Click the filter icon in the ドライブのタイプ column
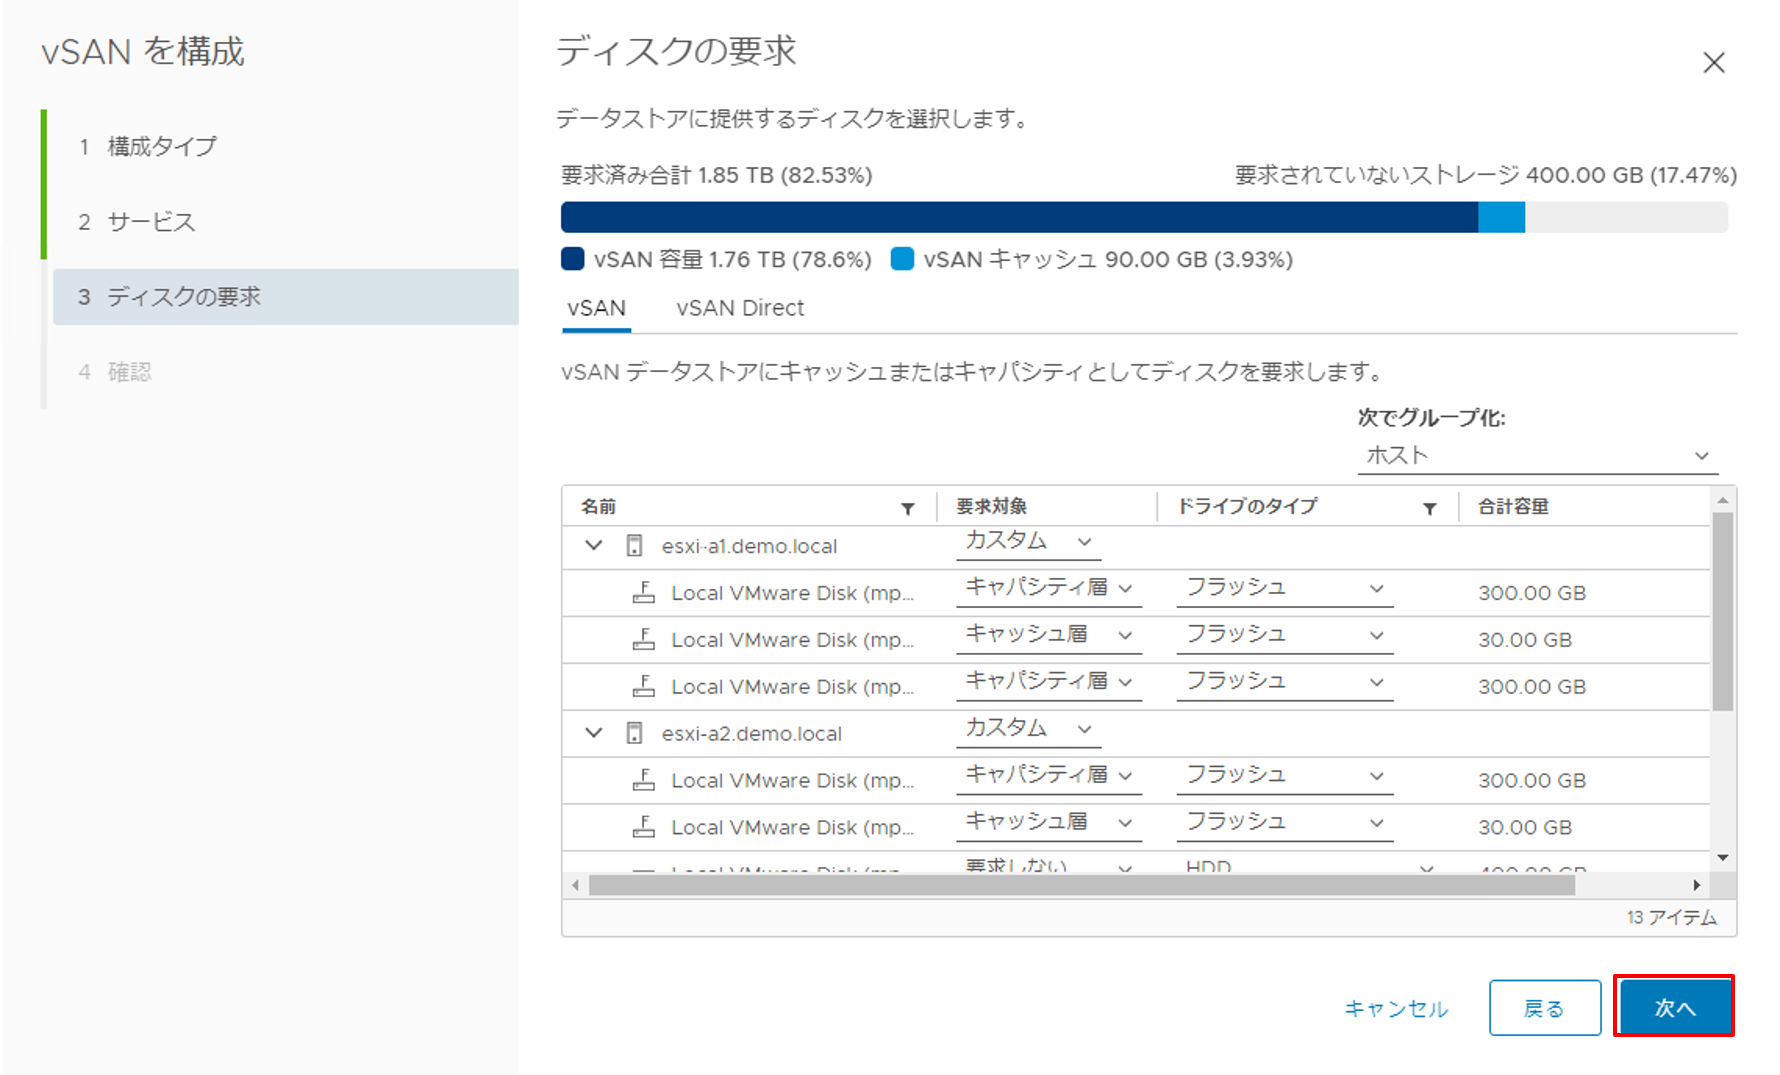The image size is (1780, 1075). (1430, 508)
